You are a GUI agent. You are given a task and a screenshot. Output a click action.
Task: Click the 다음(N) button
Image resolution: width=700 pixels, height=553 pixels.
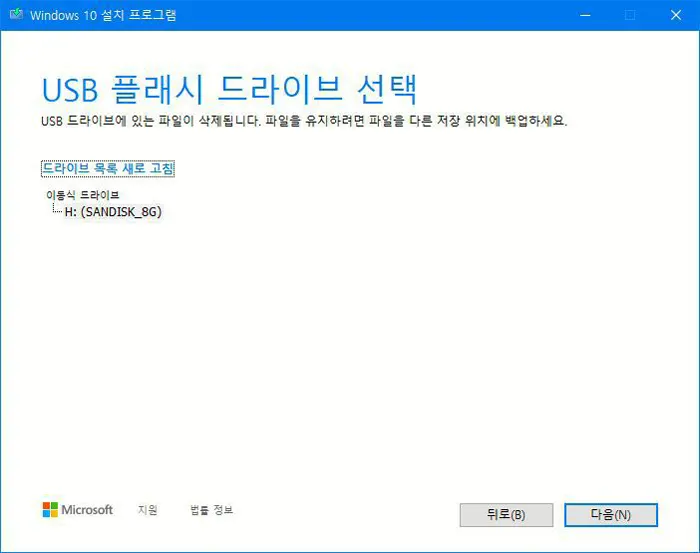pos(611,515)
